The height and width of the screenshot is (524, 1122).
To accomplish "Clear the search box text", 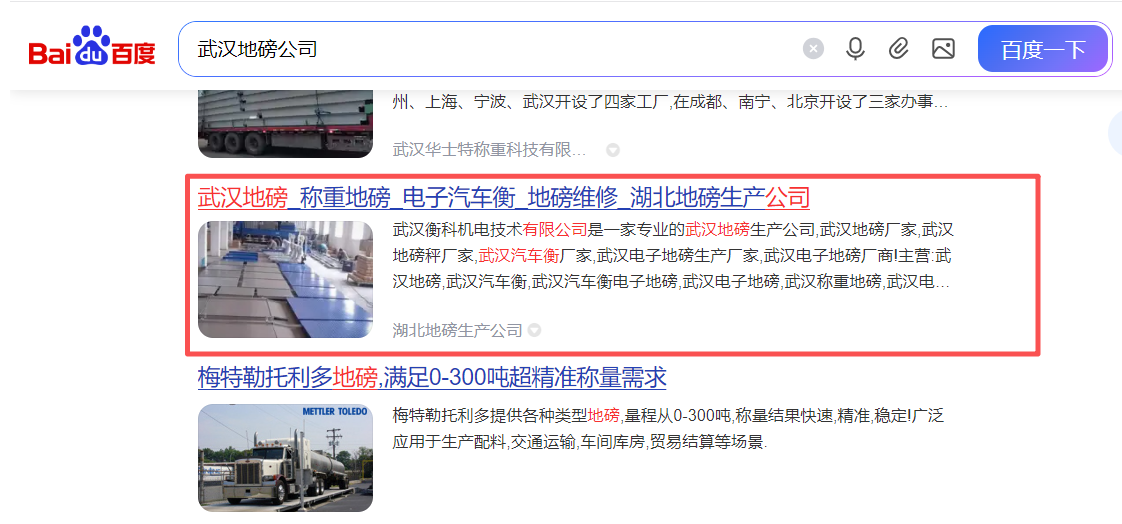I will tap(813, 49).
